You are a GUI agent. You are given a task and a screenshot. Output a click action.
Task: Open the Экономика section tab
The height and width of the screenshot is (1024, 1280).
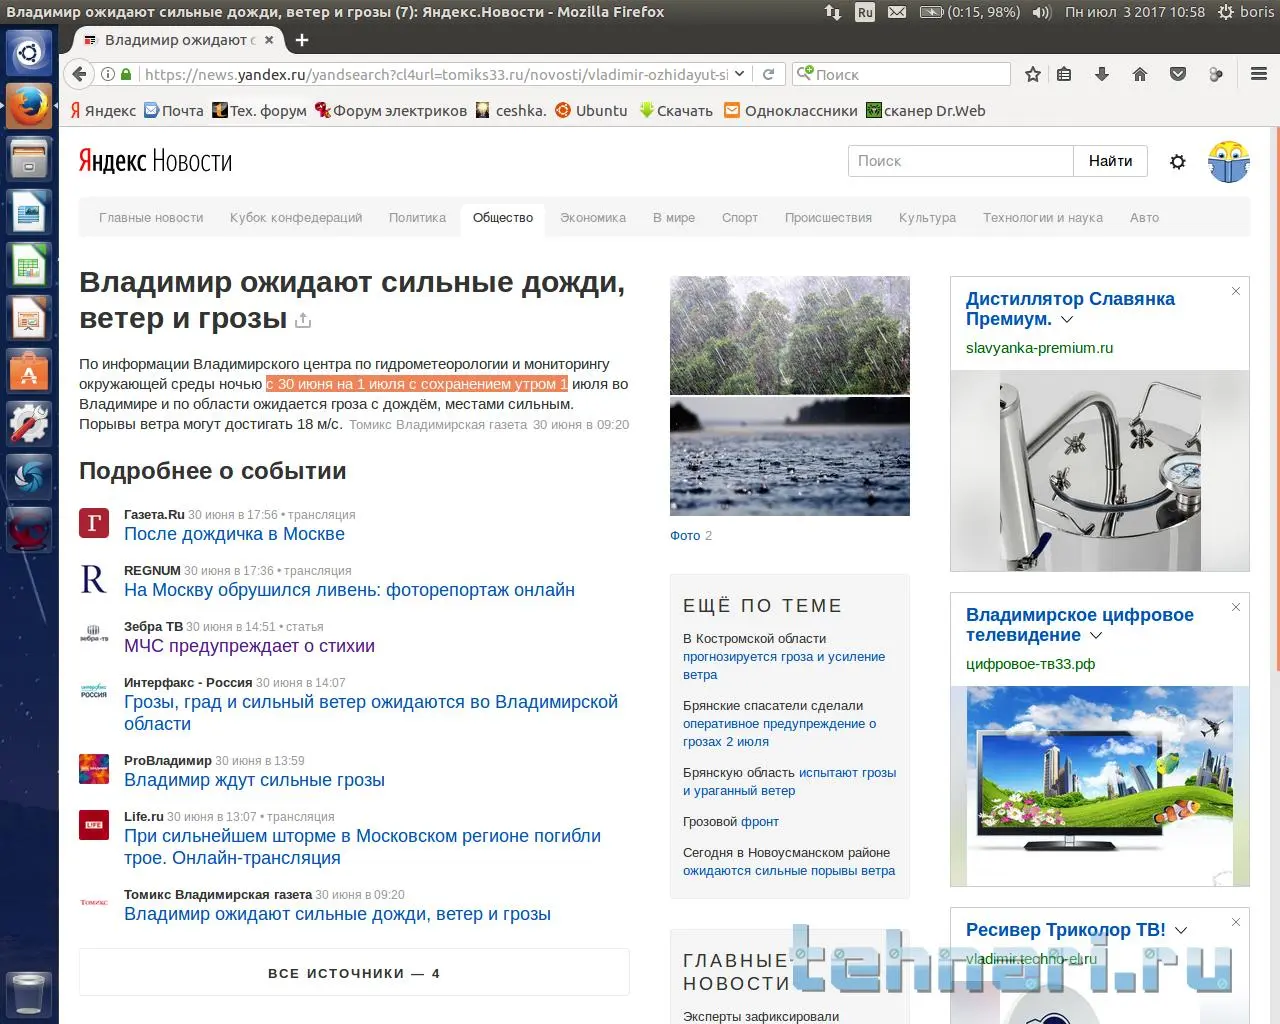[593, 218]
